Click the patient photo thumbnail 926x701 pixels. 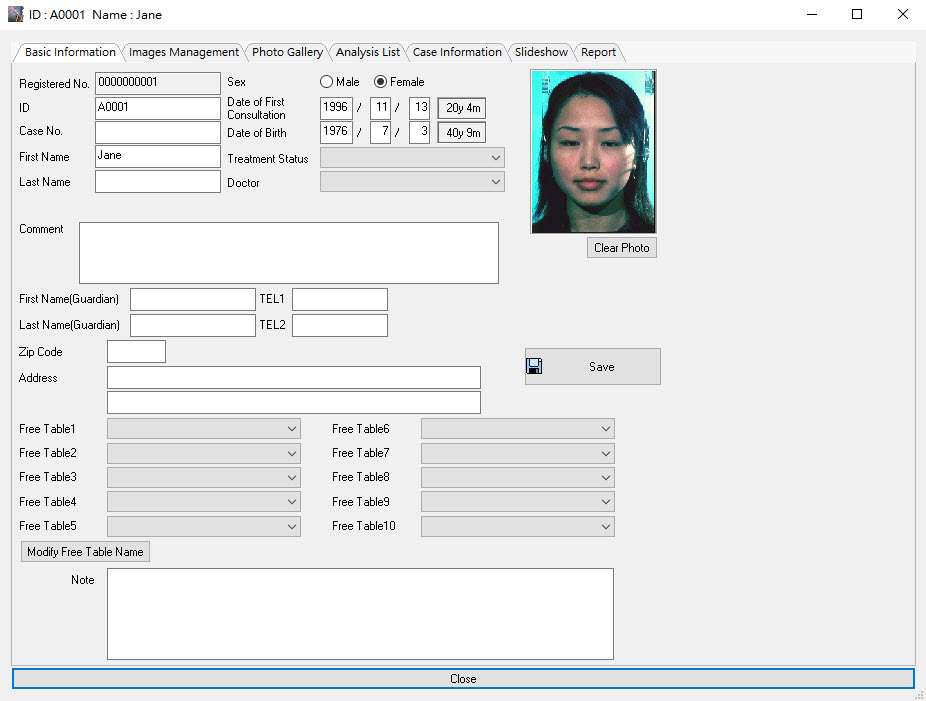[x=593, y=152]
